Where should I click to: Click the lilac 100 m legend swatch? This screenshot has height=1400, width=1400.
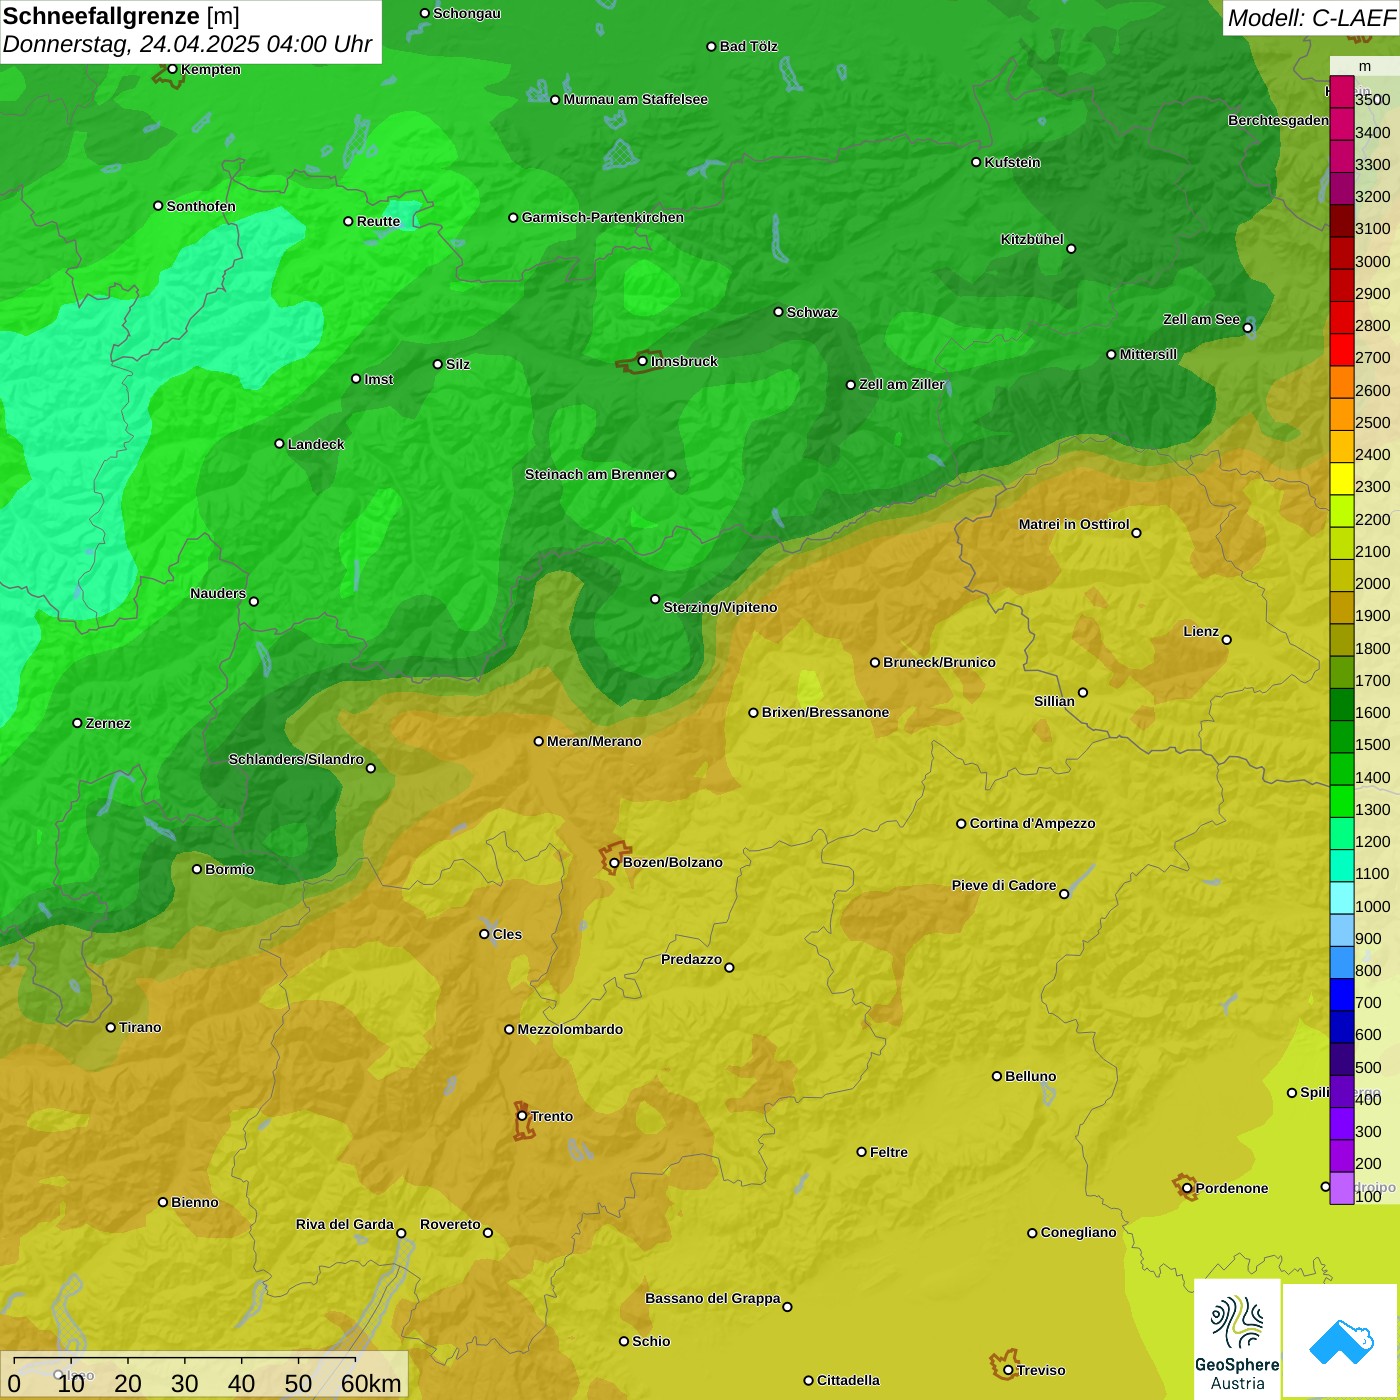pos(1341,1188)
